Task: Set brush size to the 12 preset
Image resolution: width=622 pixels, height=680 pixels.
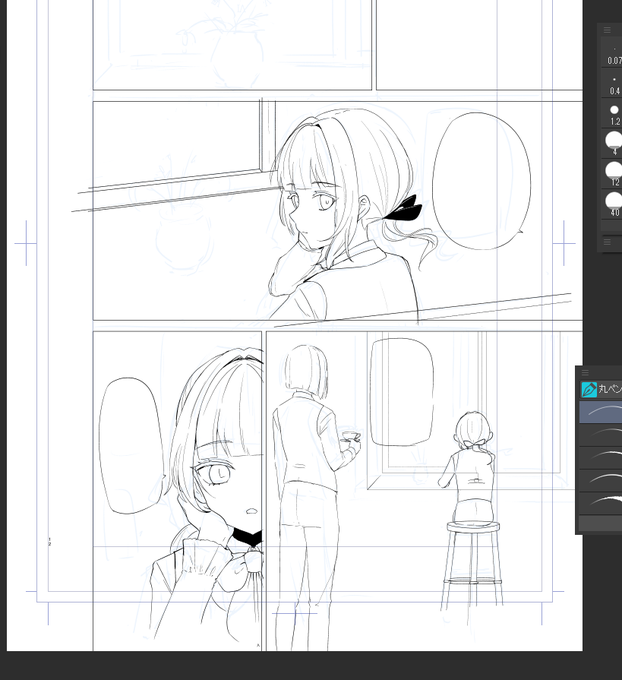Action: pyautogui.click(x=612, y=173)
